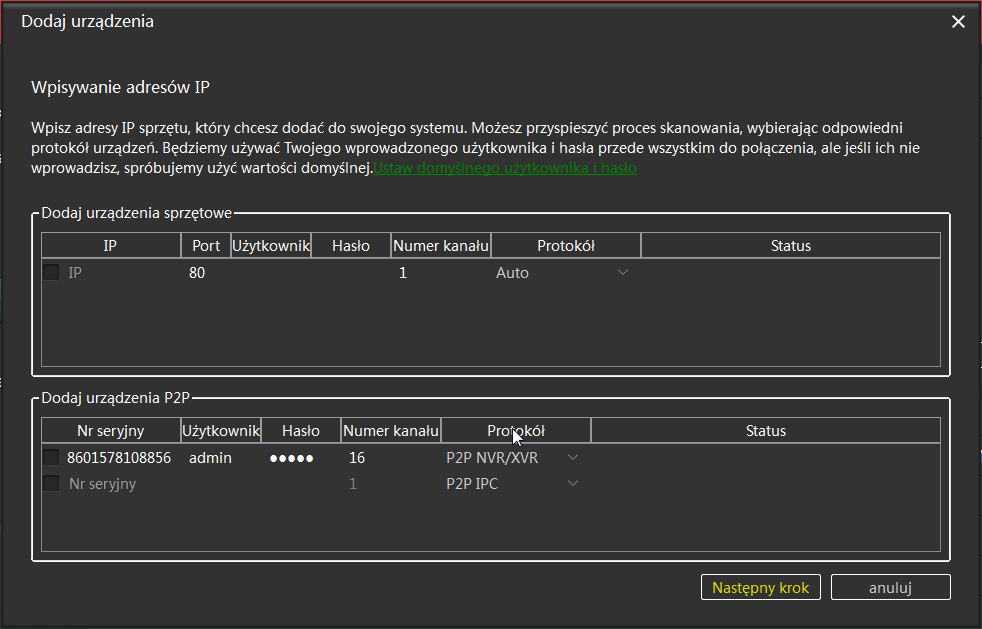Close the Dodaj urządzenia dialog
Image resolution: width=982 pixels, height=629 pixels.
coord(958,20)
